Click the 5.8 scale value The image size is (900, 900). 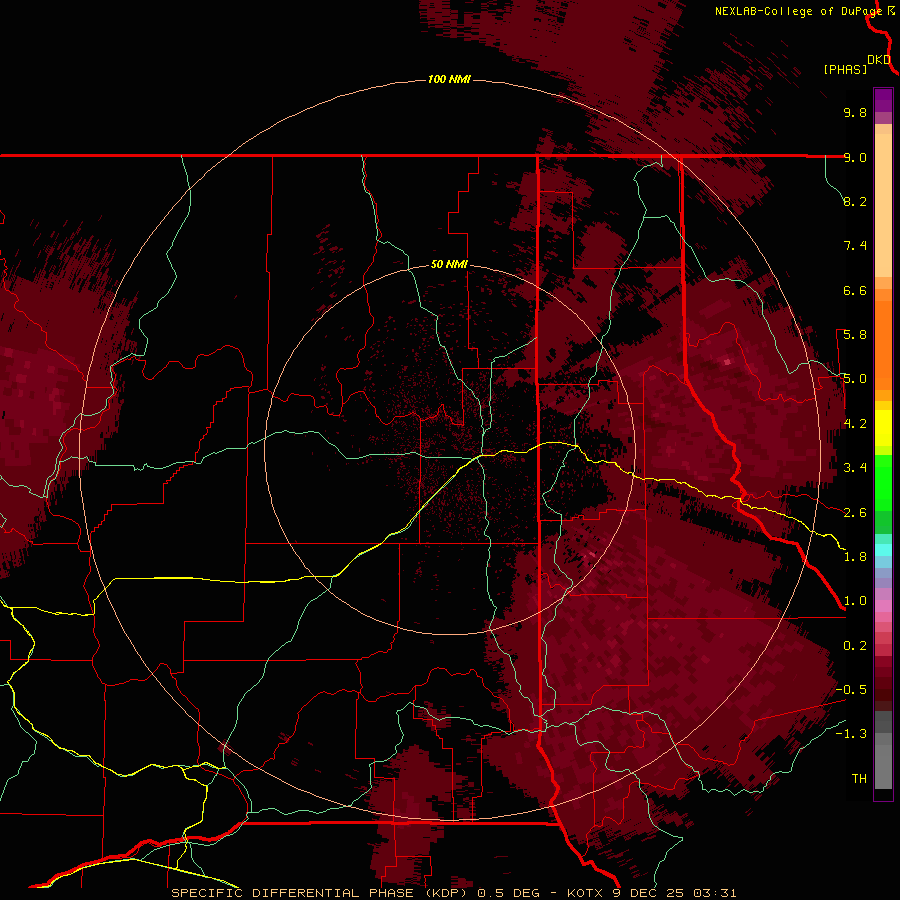click(855, 335)
